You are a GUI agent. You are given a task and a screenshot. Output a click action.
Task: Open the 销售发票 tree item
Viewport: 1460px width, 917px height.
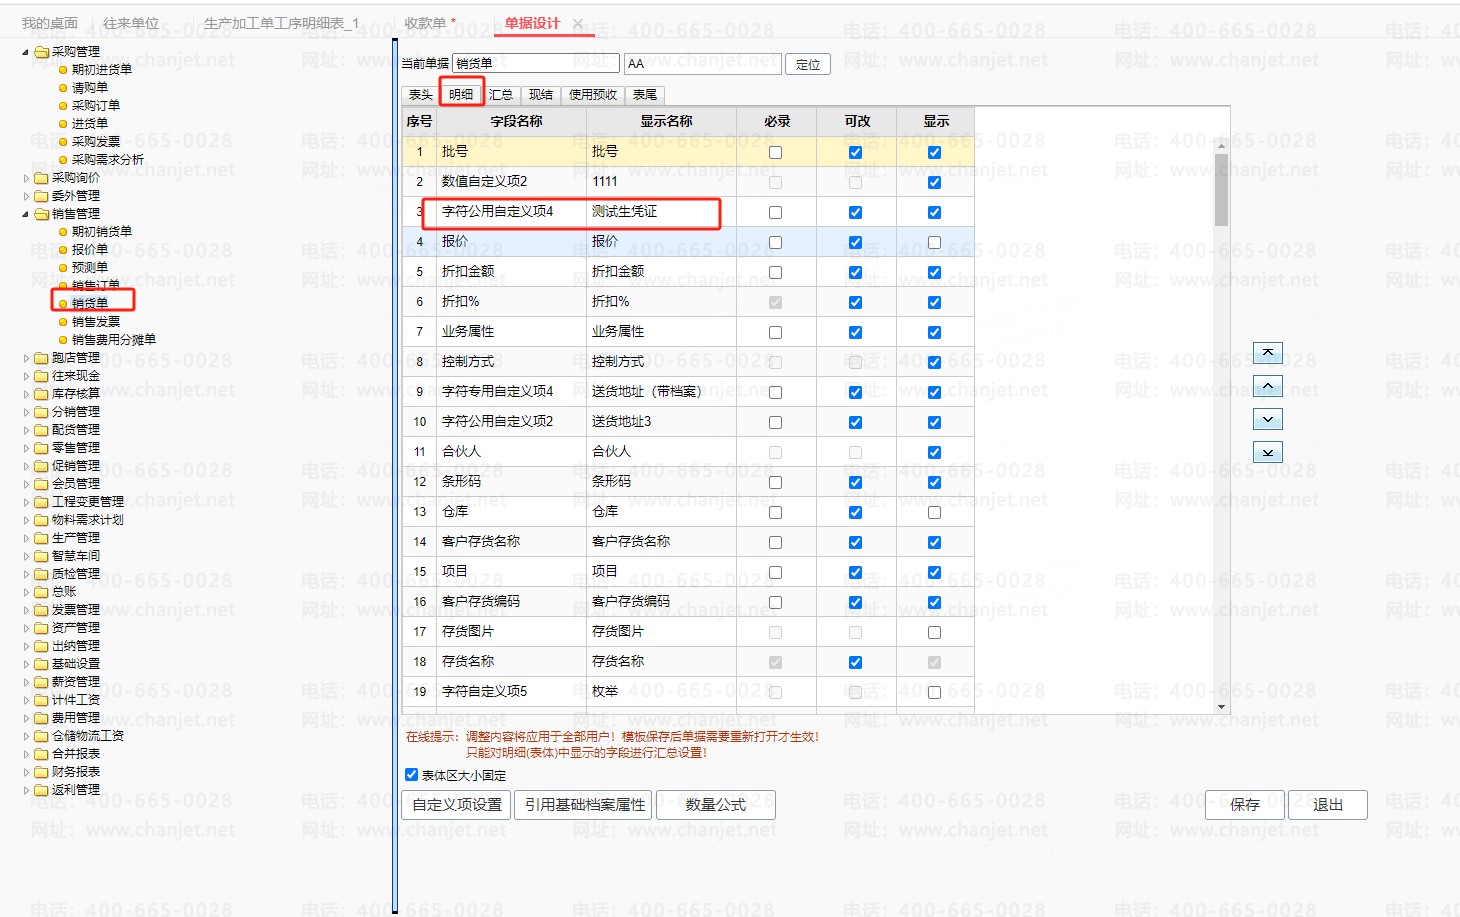[x=95, y=321]
